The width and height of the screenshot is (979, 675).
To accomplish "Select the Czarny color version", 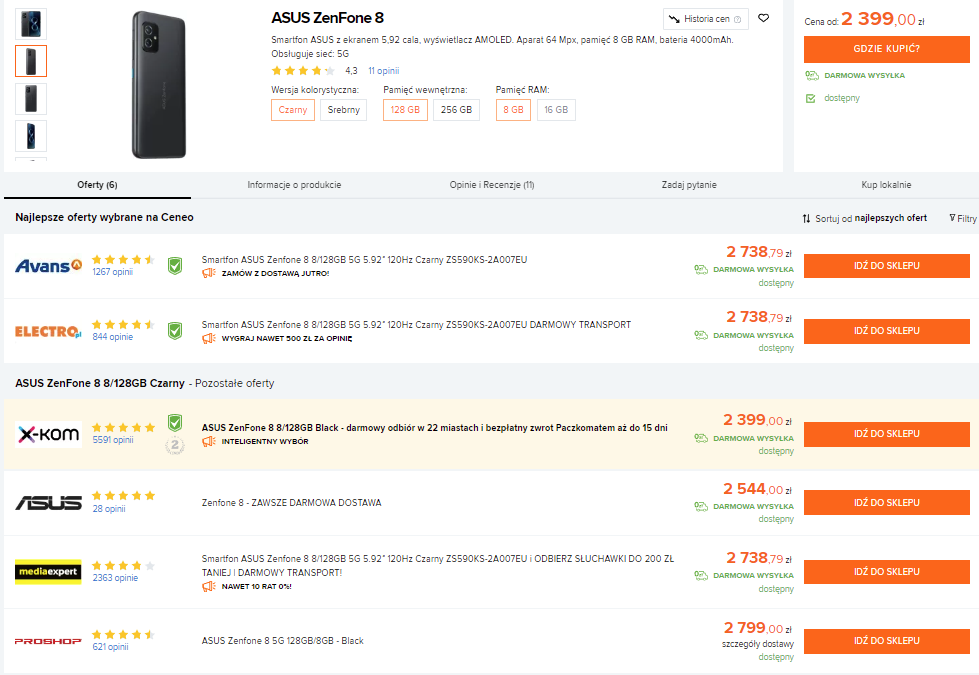I will (293, 110).
